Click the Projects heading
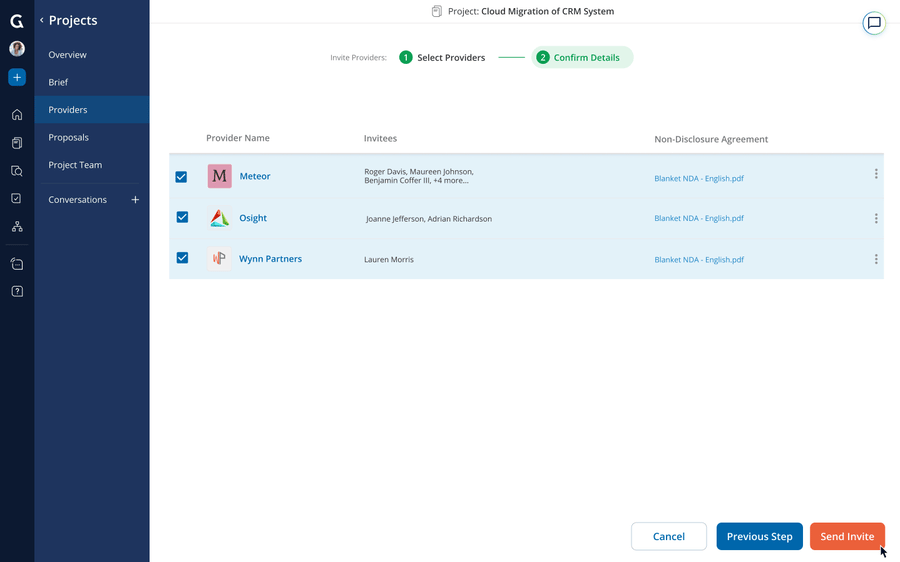Screen dimensions: 900x562 coord(73,20)
